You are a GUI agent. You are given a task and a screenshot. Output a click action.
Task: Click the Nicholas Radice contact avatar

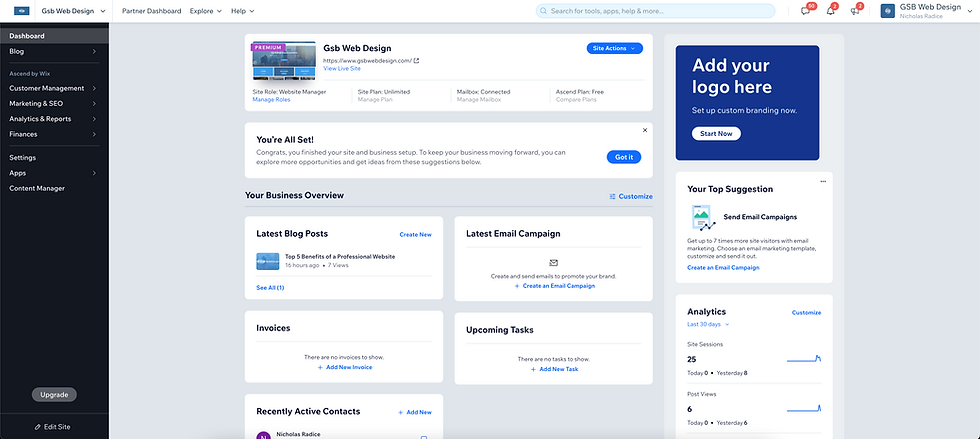point(263,435)
